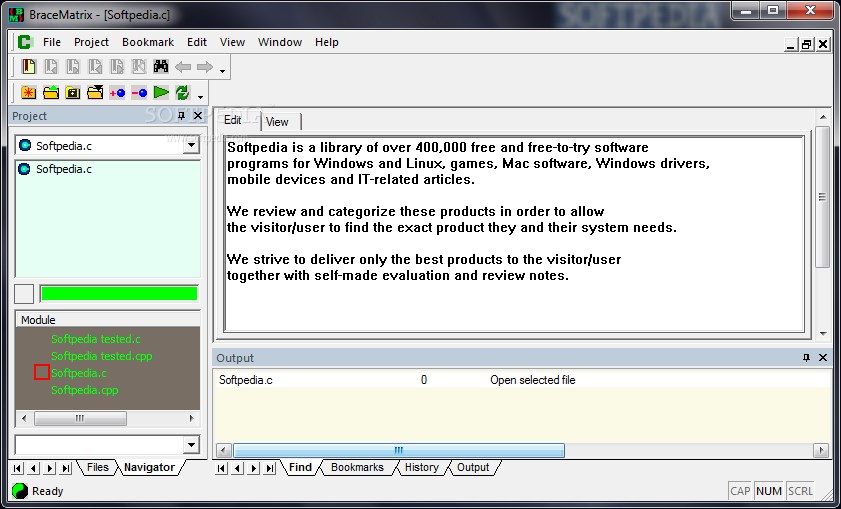This screenshot has width=841, height=509.
Task: Close the Output panel
Action: (x=823, y=357)
